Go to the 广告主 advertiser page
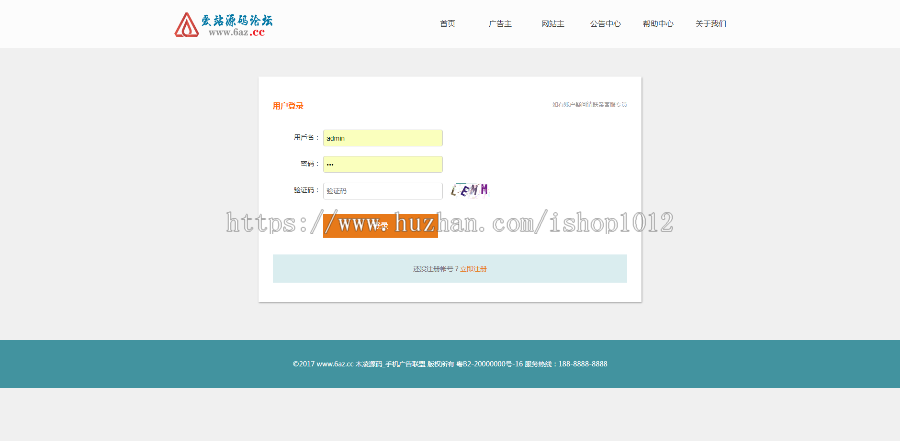 point(500,23)
